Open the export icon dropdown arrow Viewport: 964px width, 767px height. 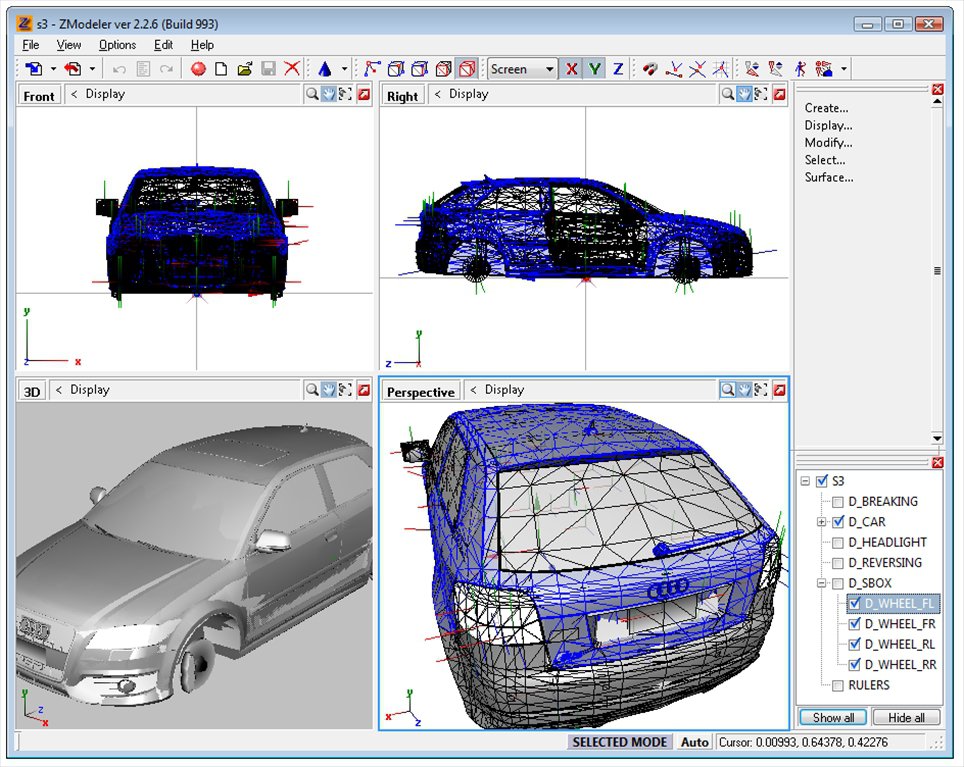(x=92, y=69)
